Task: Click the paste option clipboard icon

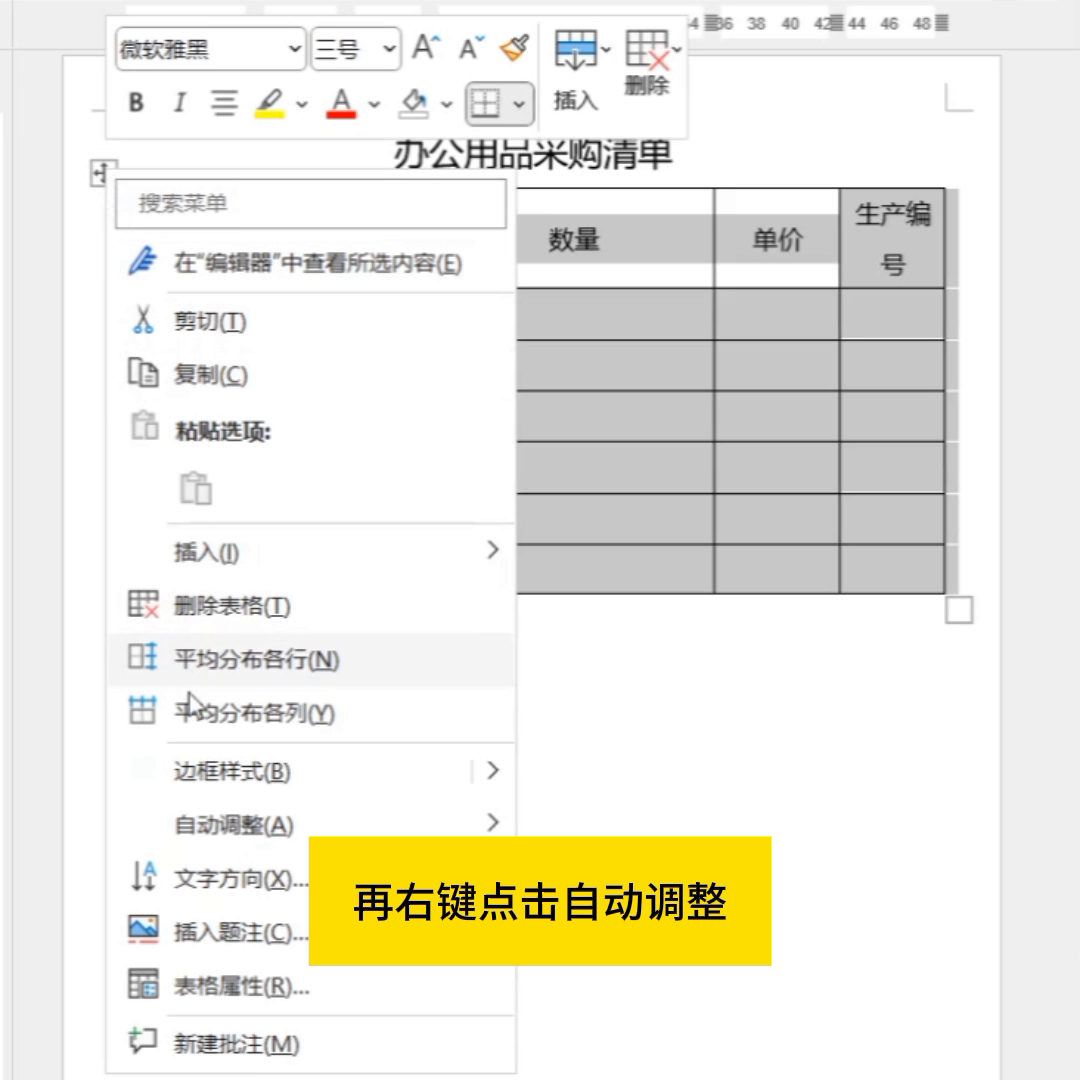Action: click(x=196, y=488)
